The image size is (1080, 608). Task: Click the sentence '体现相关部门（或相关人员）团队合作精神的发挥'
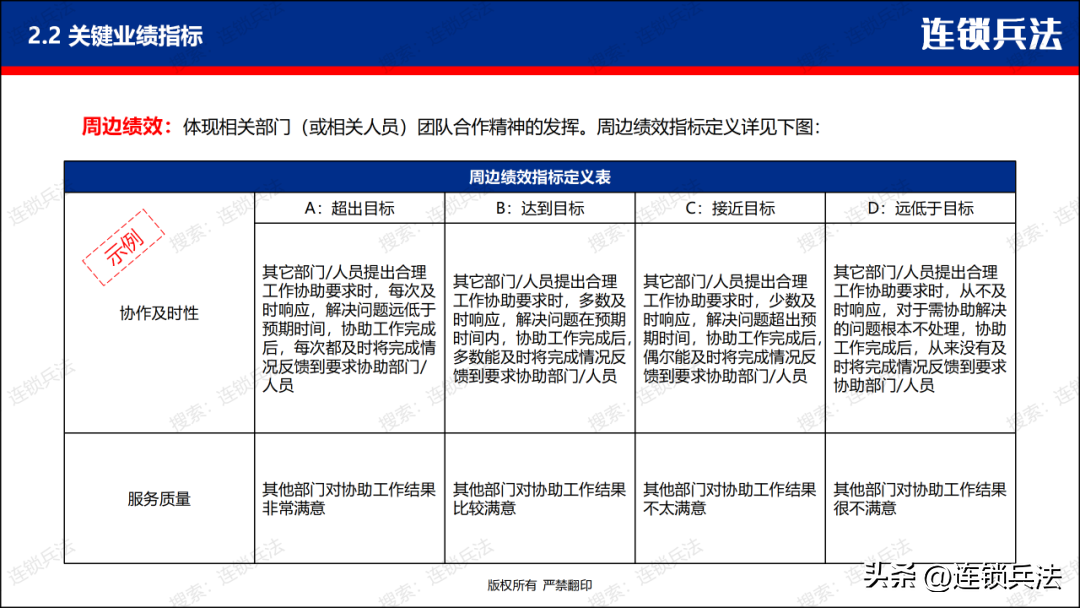click(382, 127)
